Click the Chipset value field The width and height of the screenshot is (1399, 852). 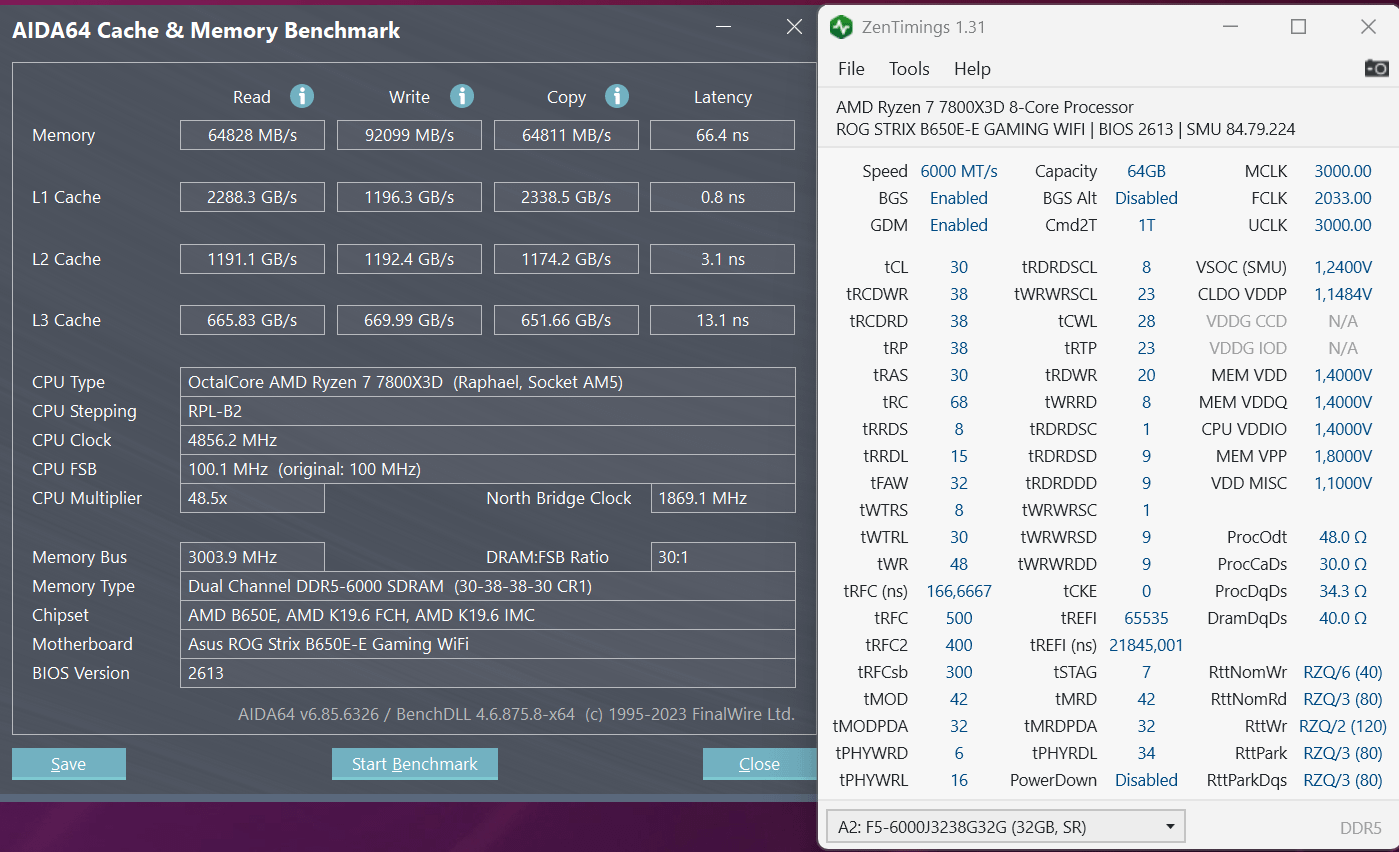click(488, 615)
